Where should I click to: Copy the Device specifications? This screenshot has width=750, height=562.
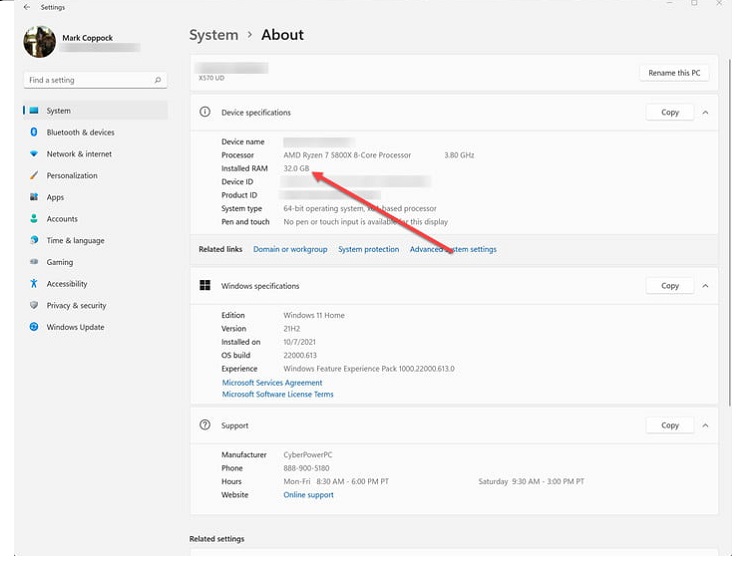pos(670,113)
